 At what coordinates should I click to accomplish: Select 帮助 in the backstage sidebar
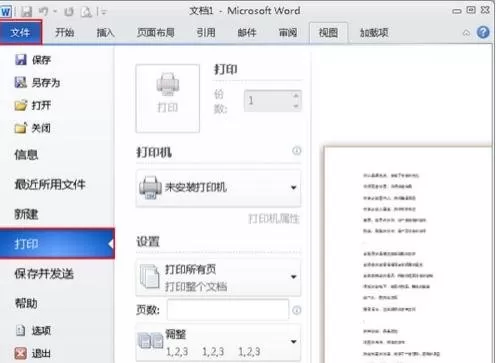coord(26,303)
